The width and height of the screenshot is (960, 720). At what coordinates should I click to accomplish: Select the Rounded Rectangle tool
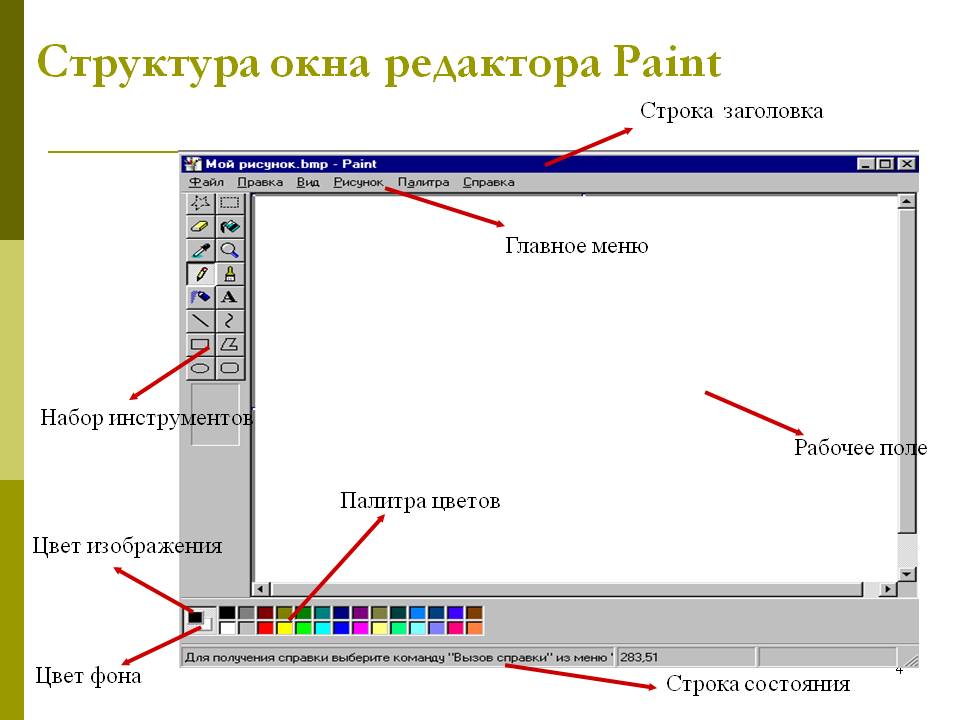[x=229, y=368]
